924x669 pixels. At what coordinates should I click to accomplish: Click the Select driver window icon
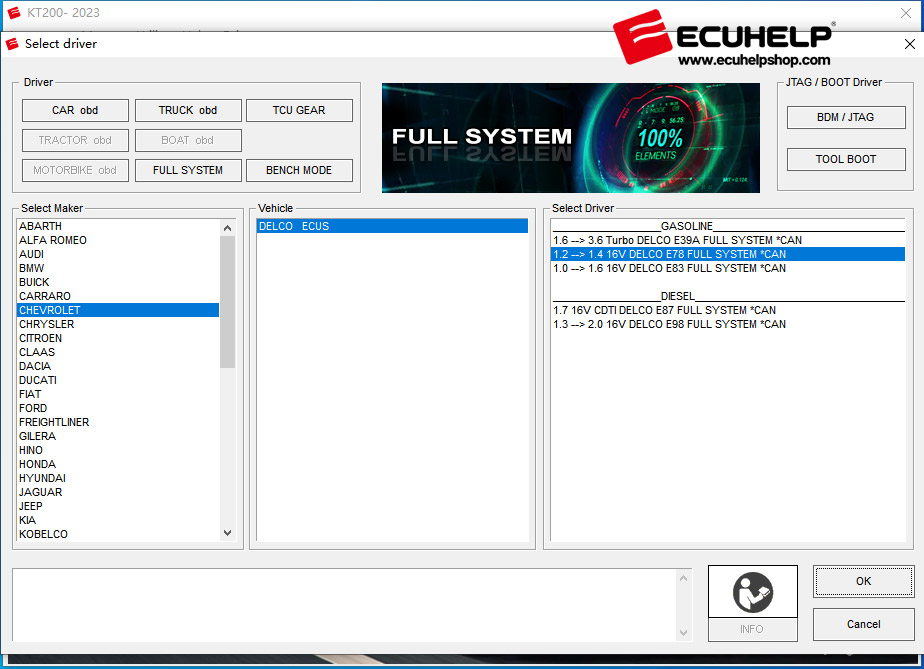pos(12,44)
